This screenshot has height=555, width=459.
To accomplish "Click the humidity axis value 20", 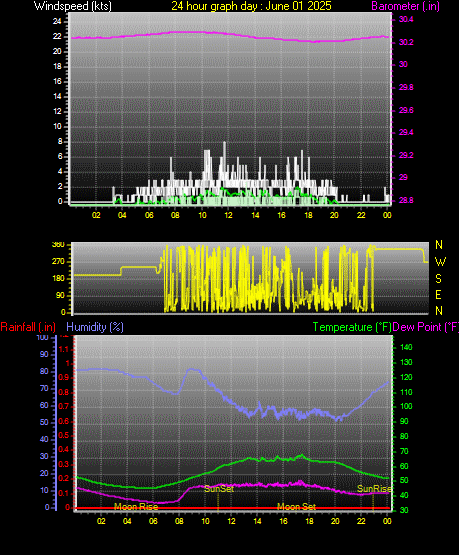I will 44,474.
